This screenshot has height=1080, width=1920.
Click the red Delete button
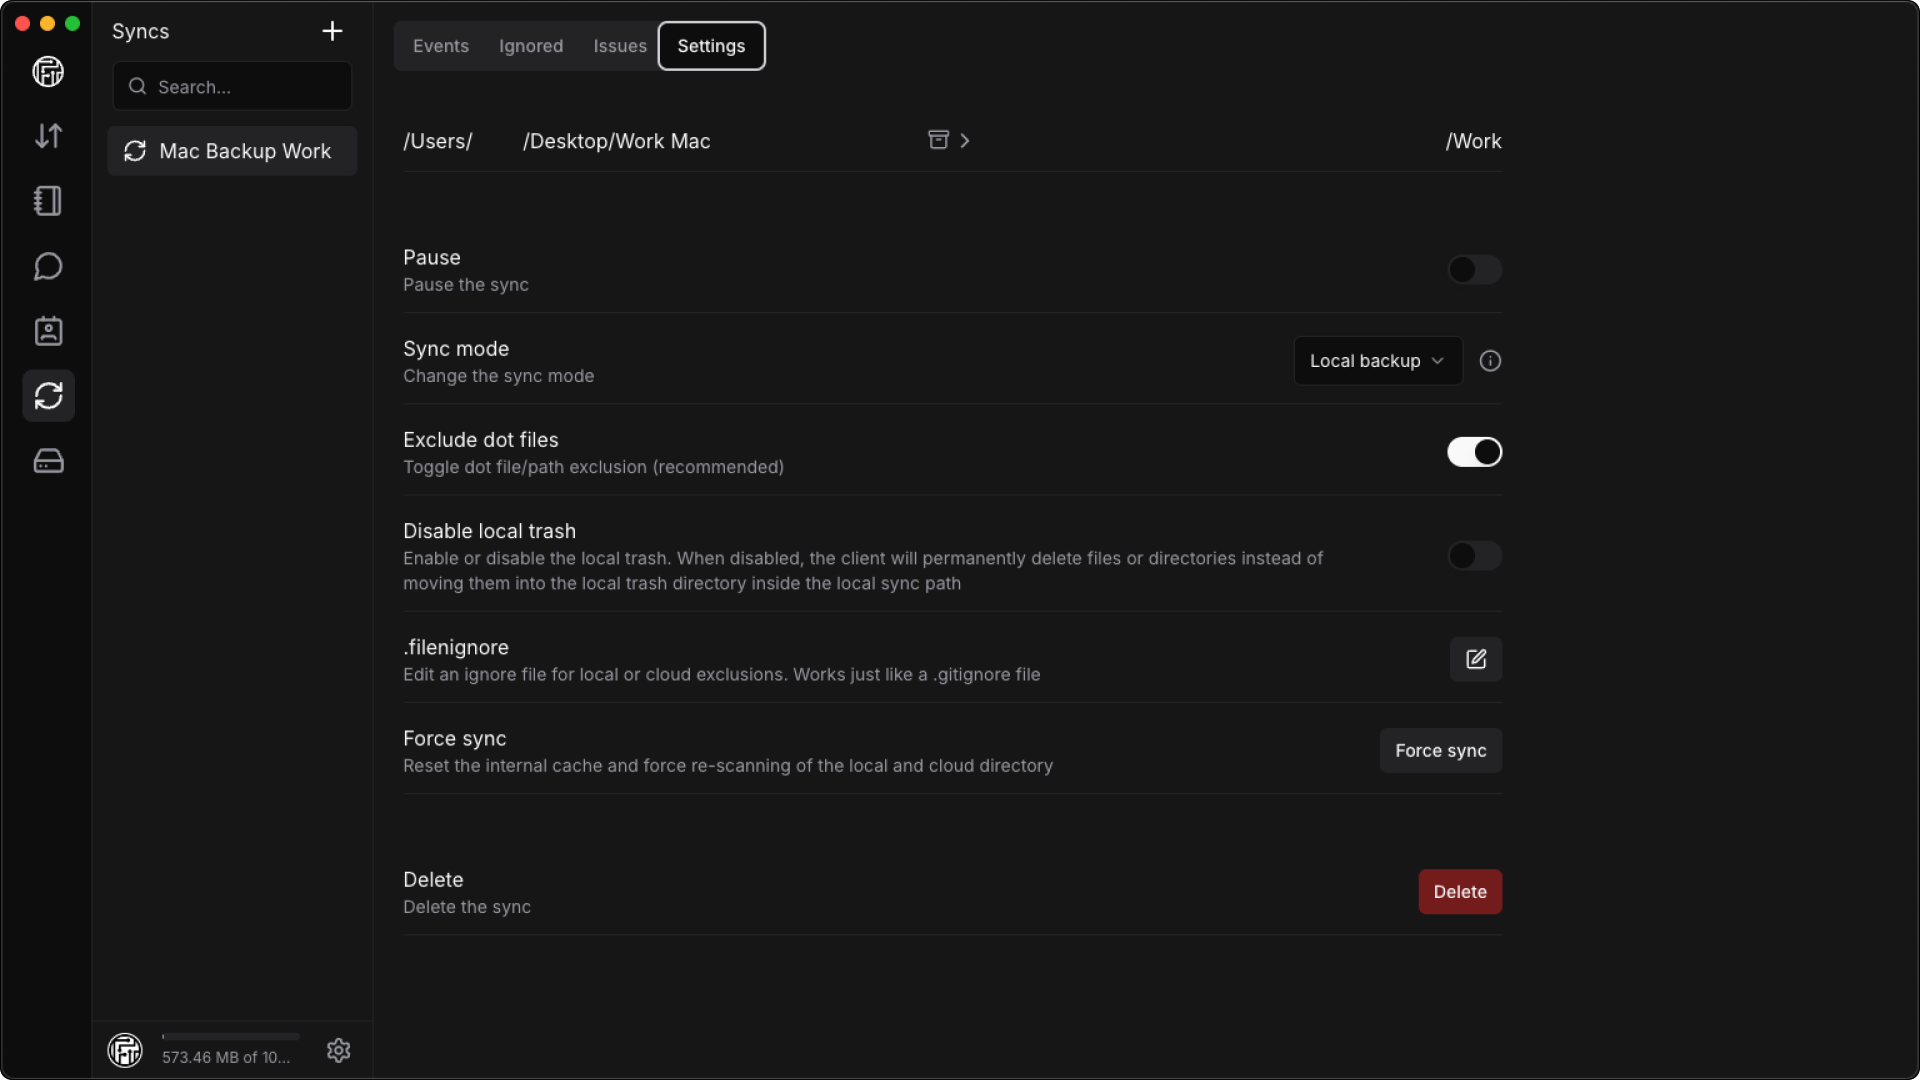click(x=1459, y=892)
